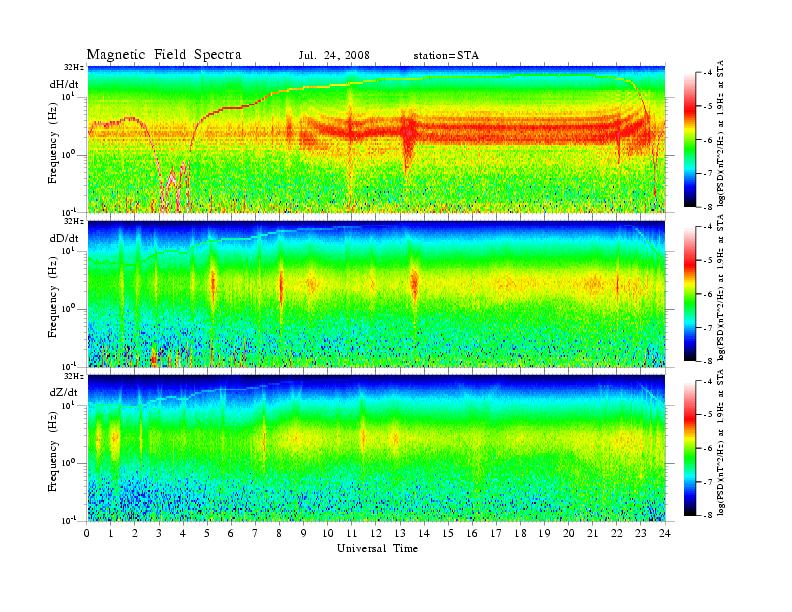Click the '24' tick on the Universal Time axis
Screen dimensions: 792x612
coord(665,533)
